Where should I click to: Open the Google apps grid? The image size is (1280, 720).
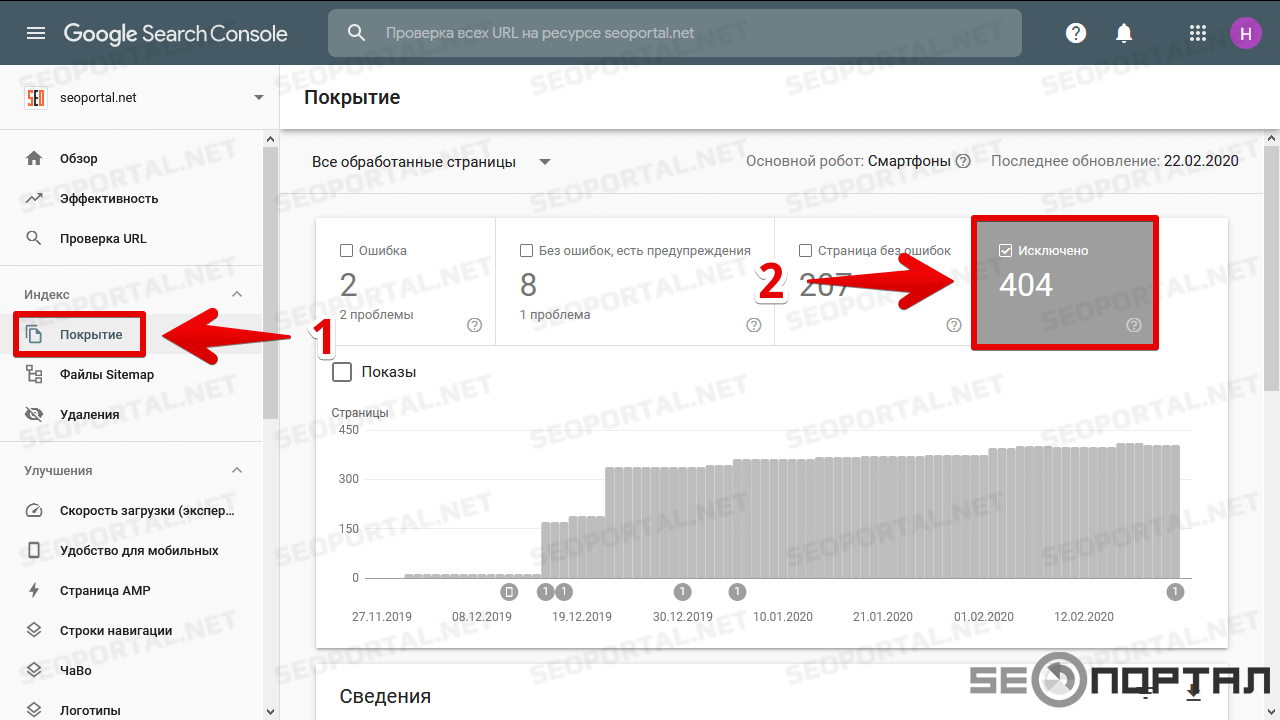point(1198,33)
